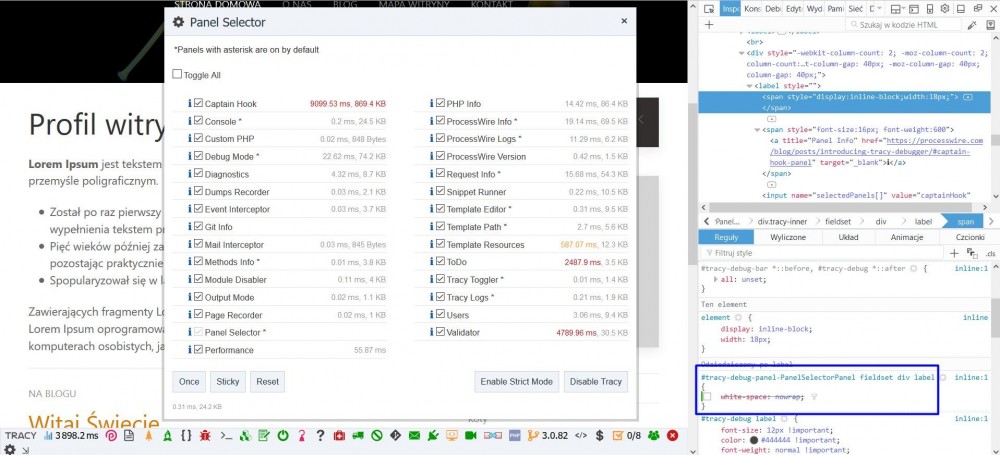Open the Captain Hook info icon
Screen dimensions: 1000x455
pos(189,104)
